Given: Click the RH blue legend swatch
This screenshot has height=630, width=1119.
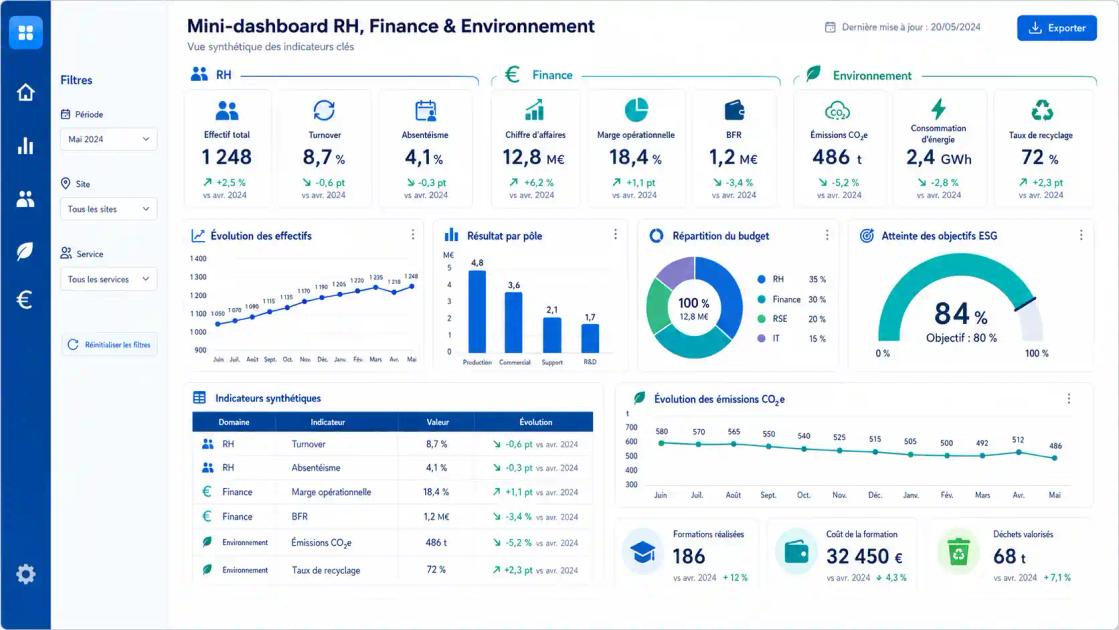Looking at the screenshot, I should pos(761,279).
